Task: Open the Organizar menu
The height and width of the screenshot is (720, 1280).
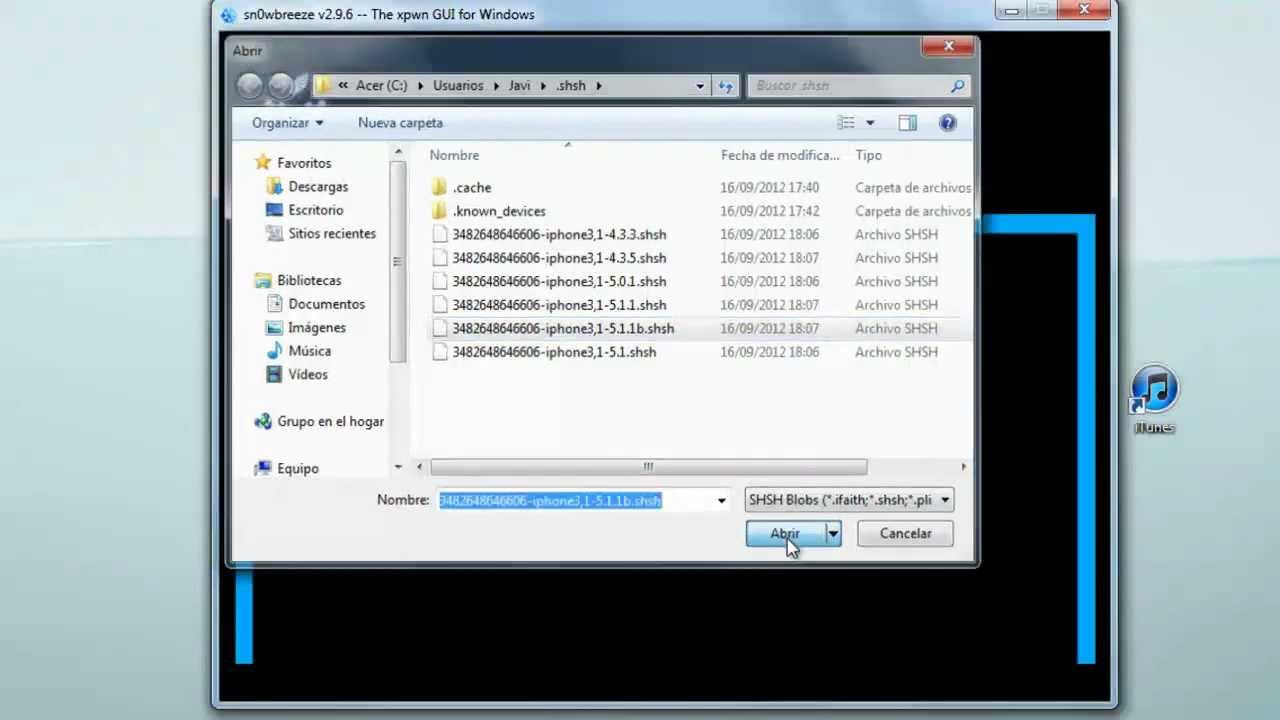Action: (288, 123)
